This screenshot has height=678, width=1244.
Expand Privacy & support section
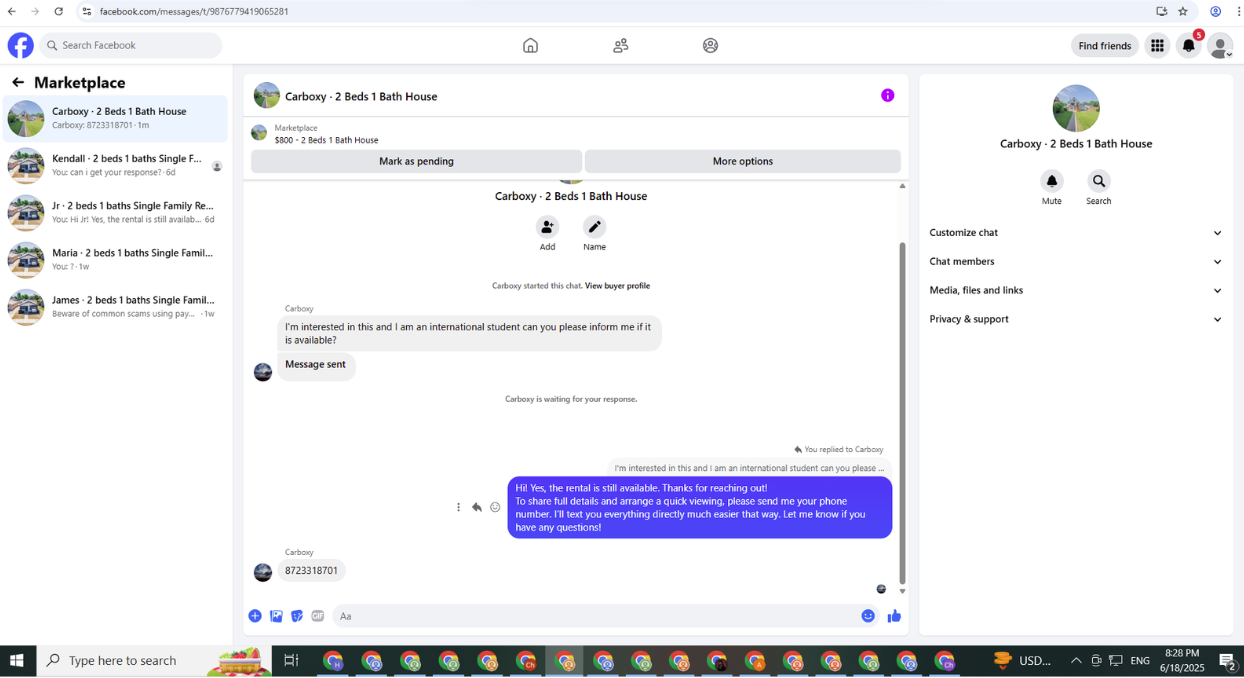click(1076, 320)
